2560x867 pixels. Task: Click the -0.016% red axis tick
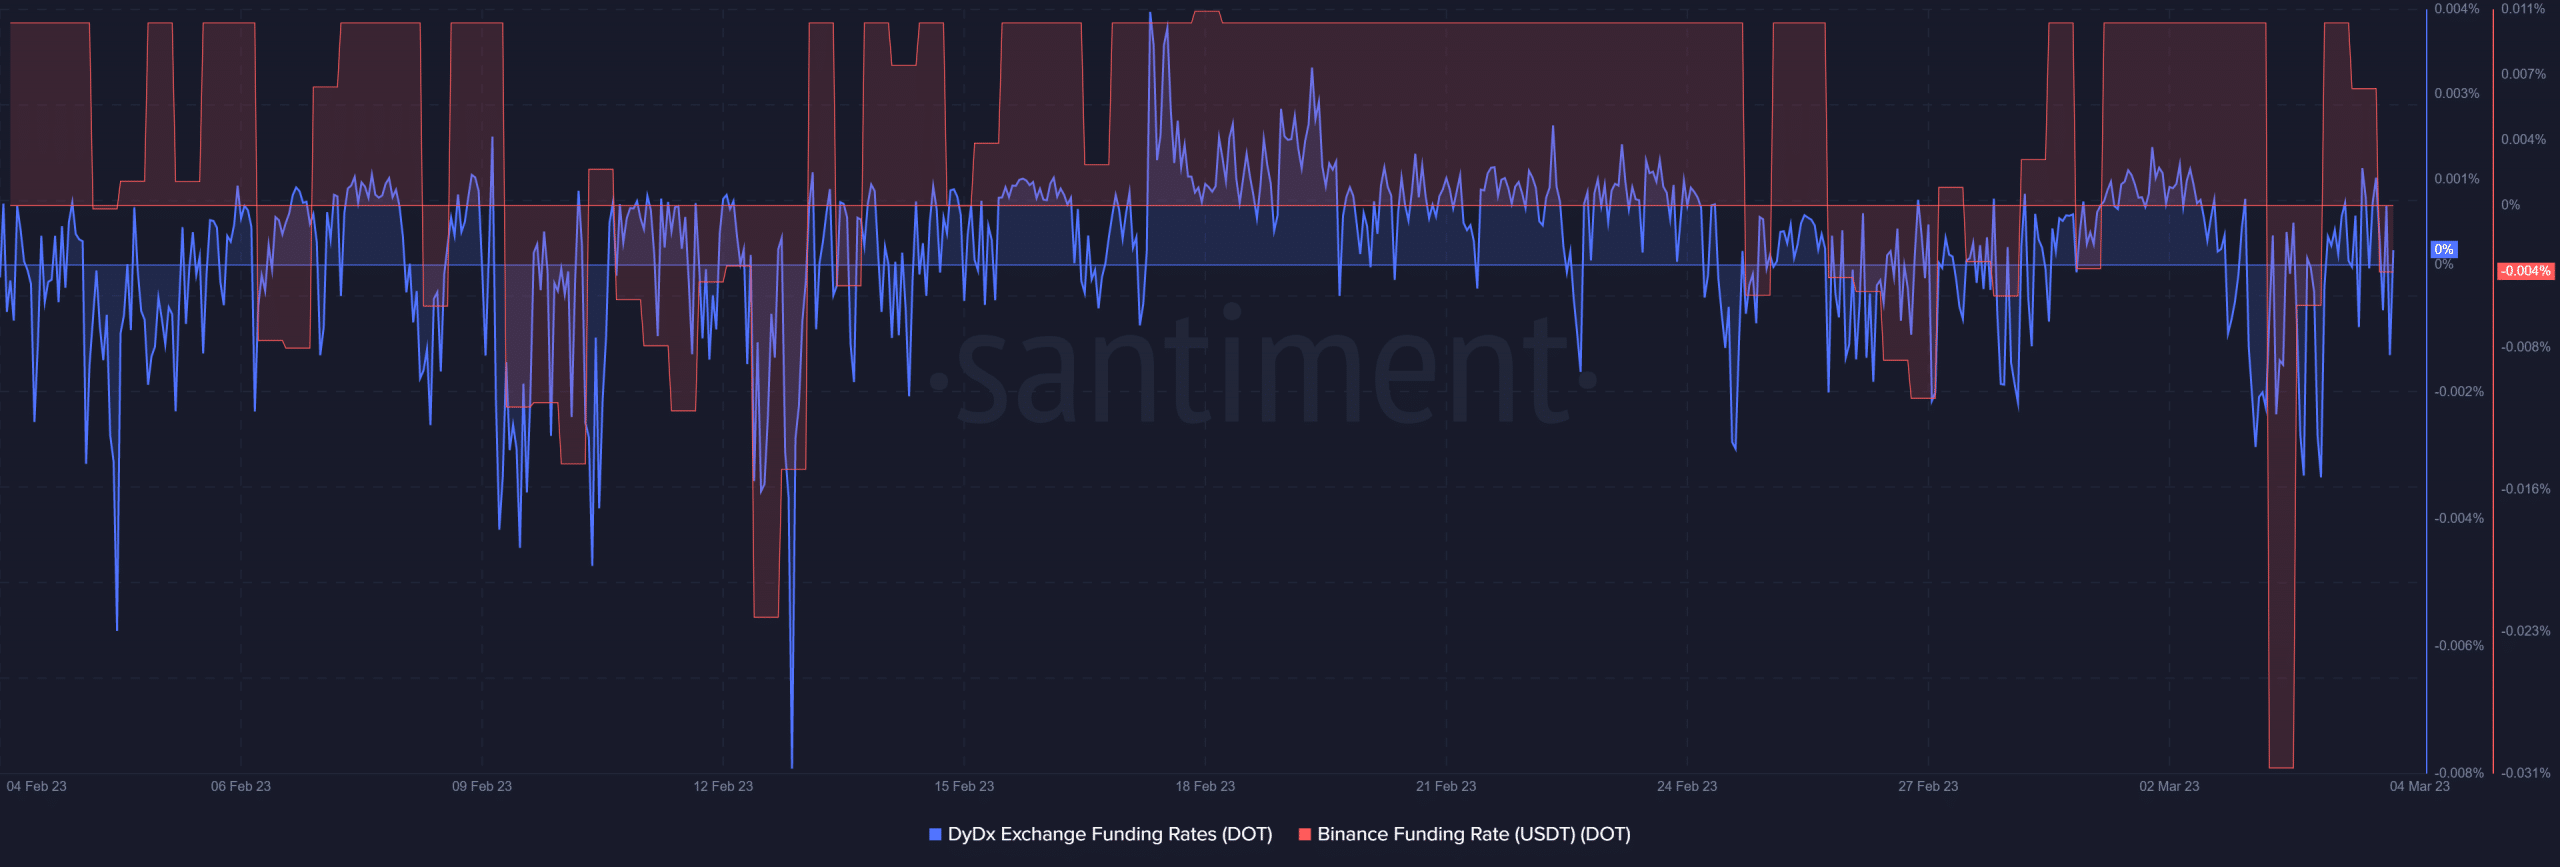coord(2525,489)
